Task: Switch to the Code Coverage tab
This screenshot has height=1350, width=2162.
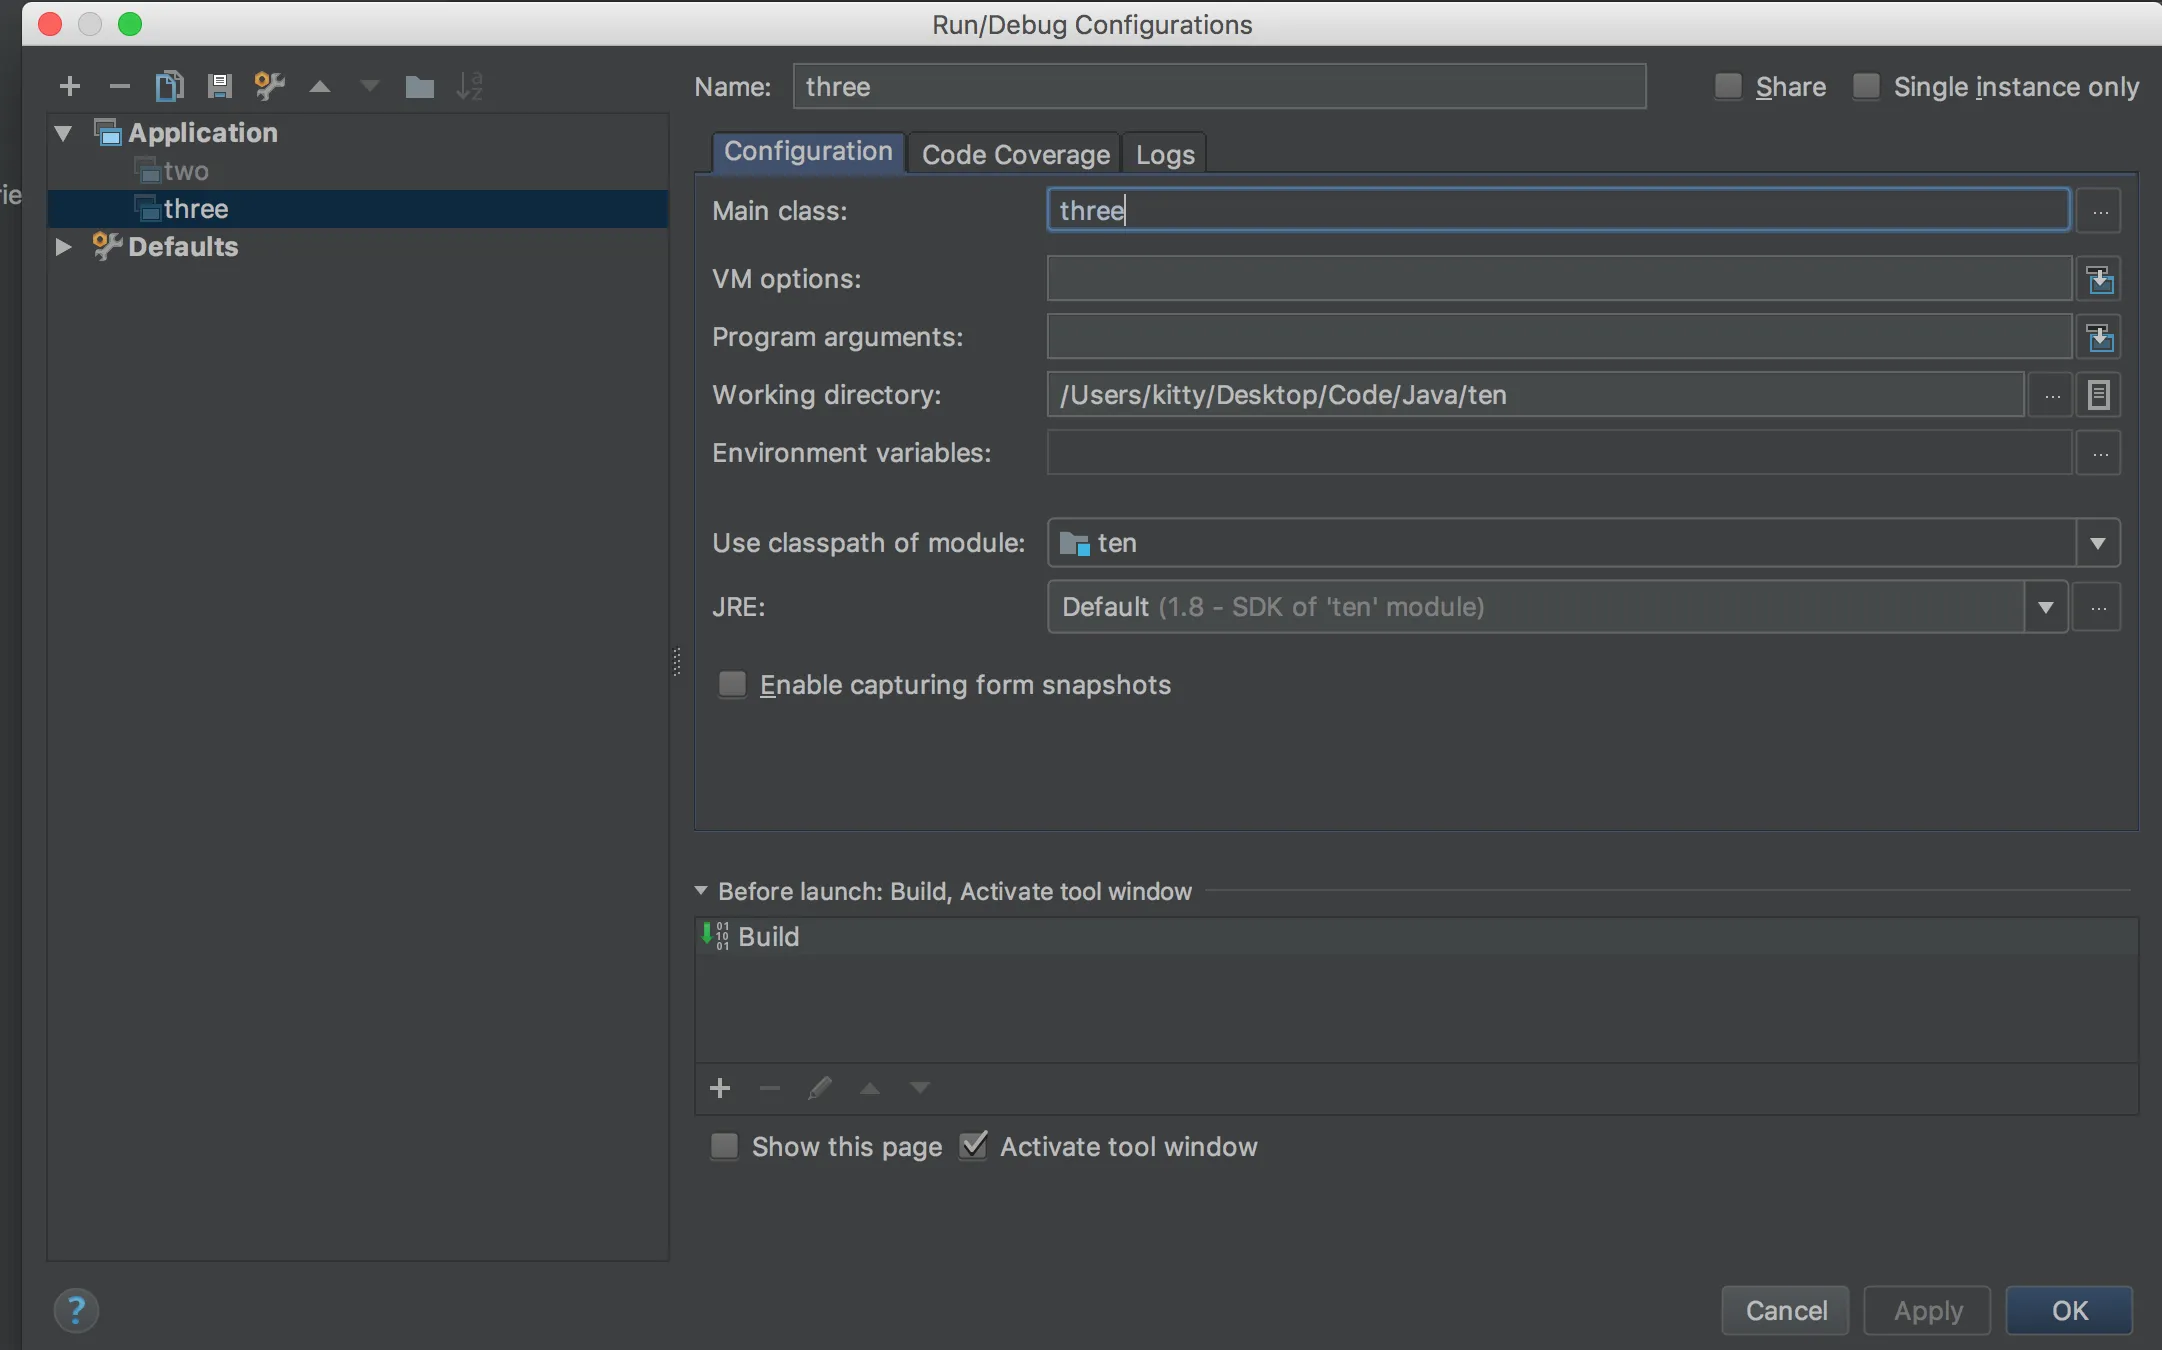Action: (x=1015, y=154)
